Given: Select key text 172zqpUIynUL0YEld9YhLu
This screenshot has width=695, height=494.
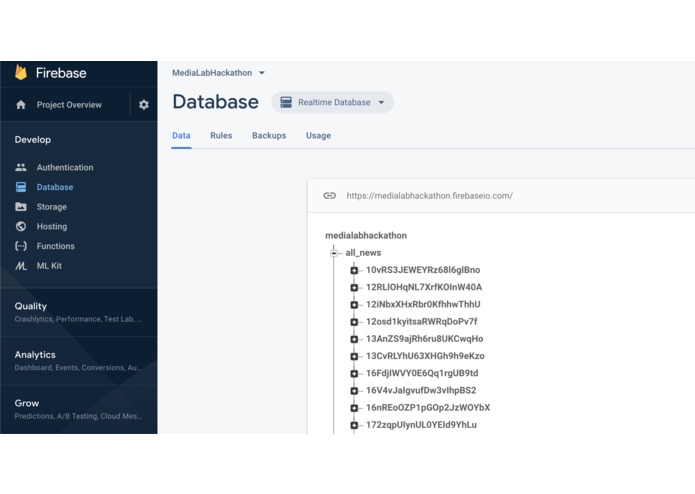Looking at the screenshot, I should tap(422, 425).
